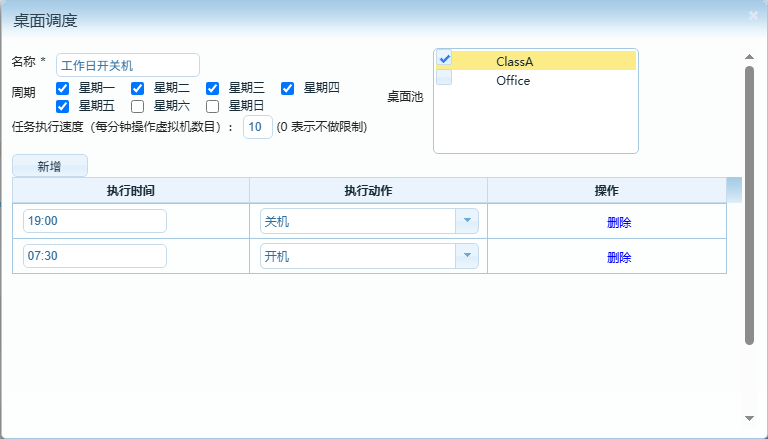
Task: Delete the 07:30 开机 row
Action: pos(619,258)
